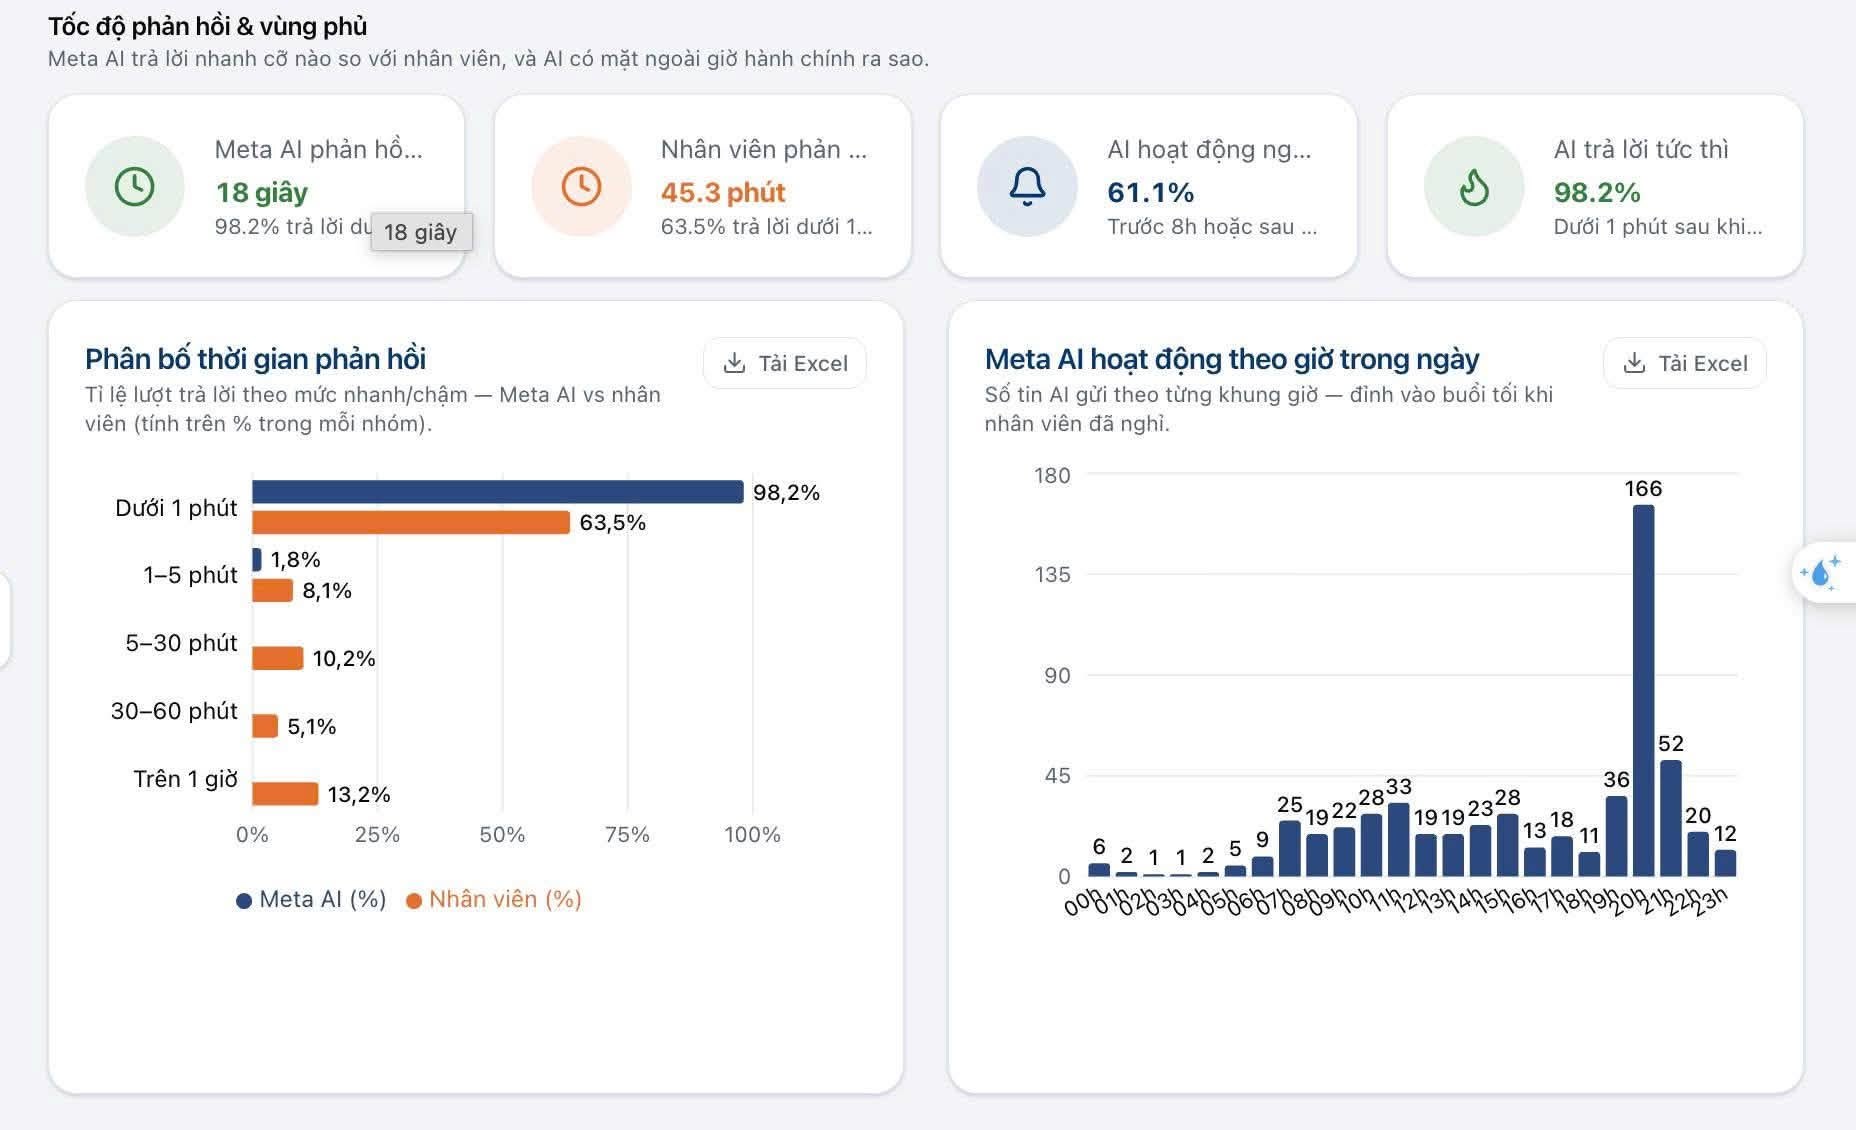This screenshot has height=1130, width=1856.
Task: Click the 18 giây tooltip popup
Action: (421, 232)
